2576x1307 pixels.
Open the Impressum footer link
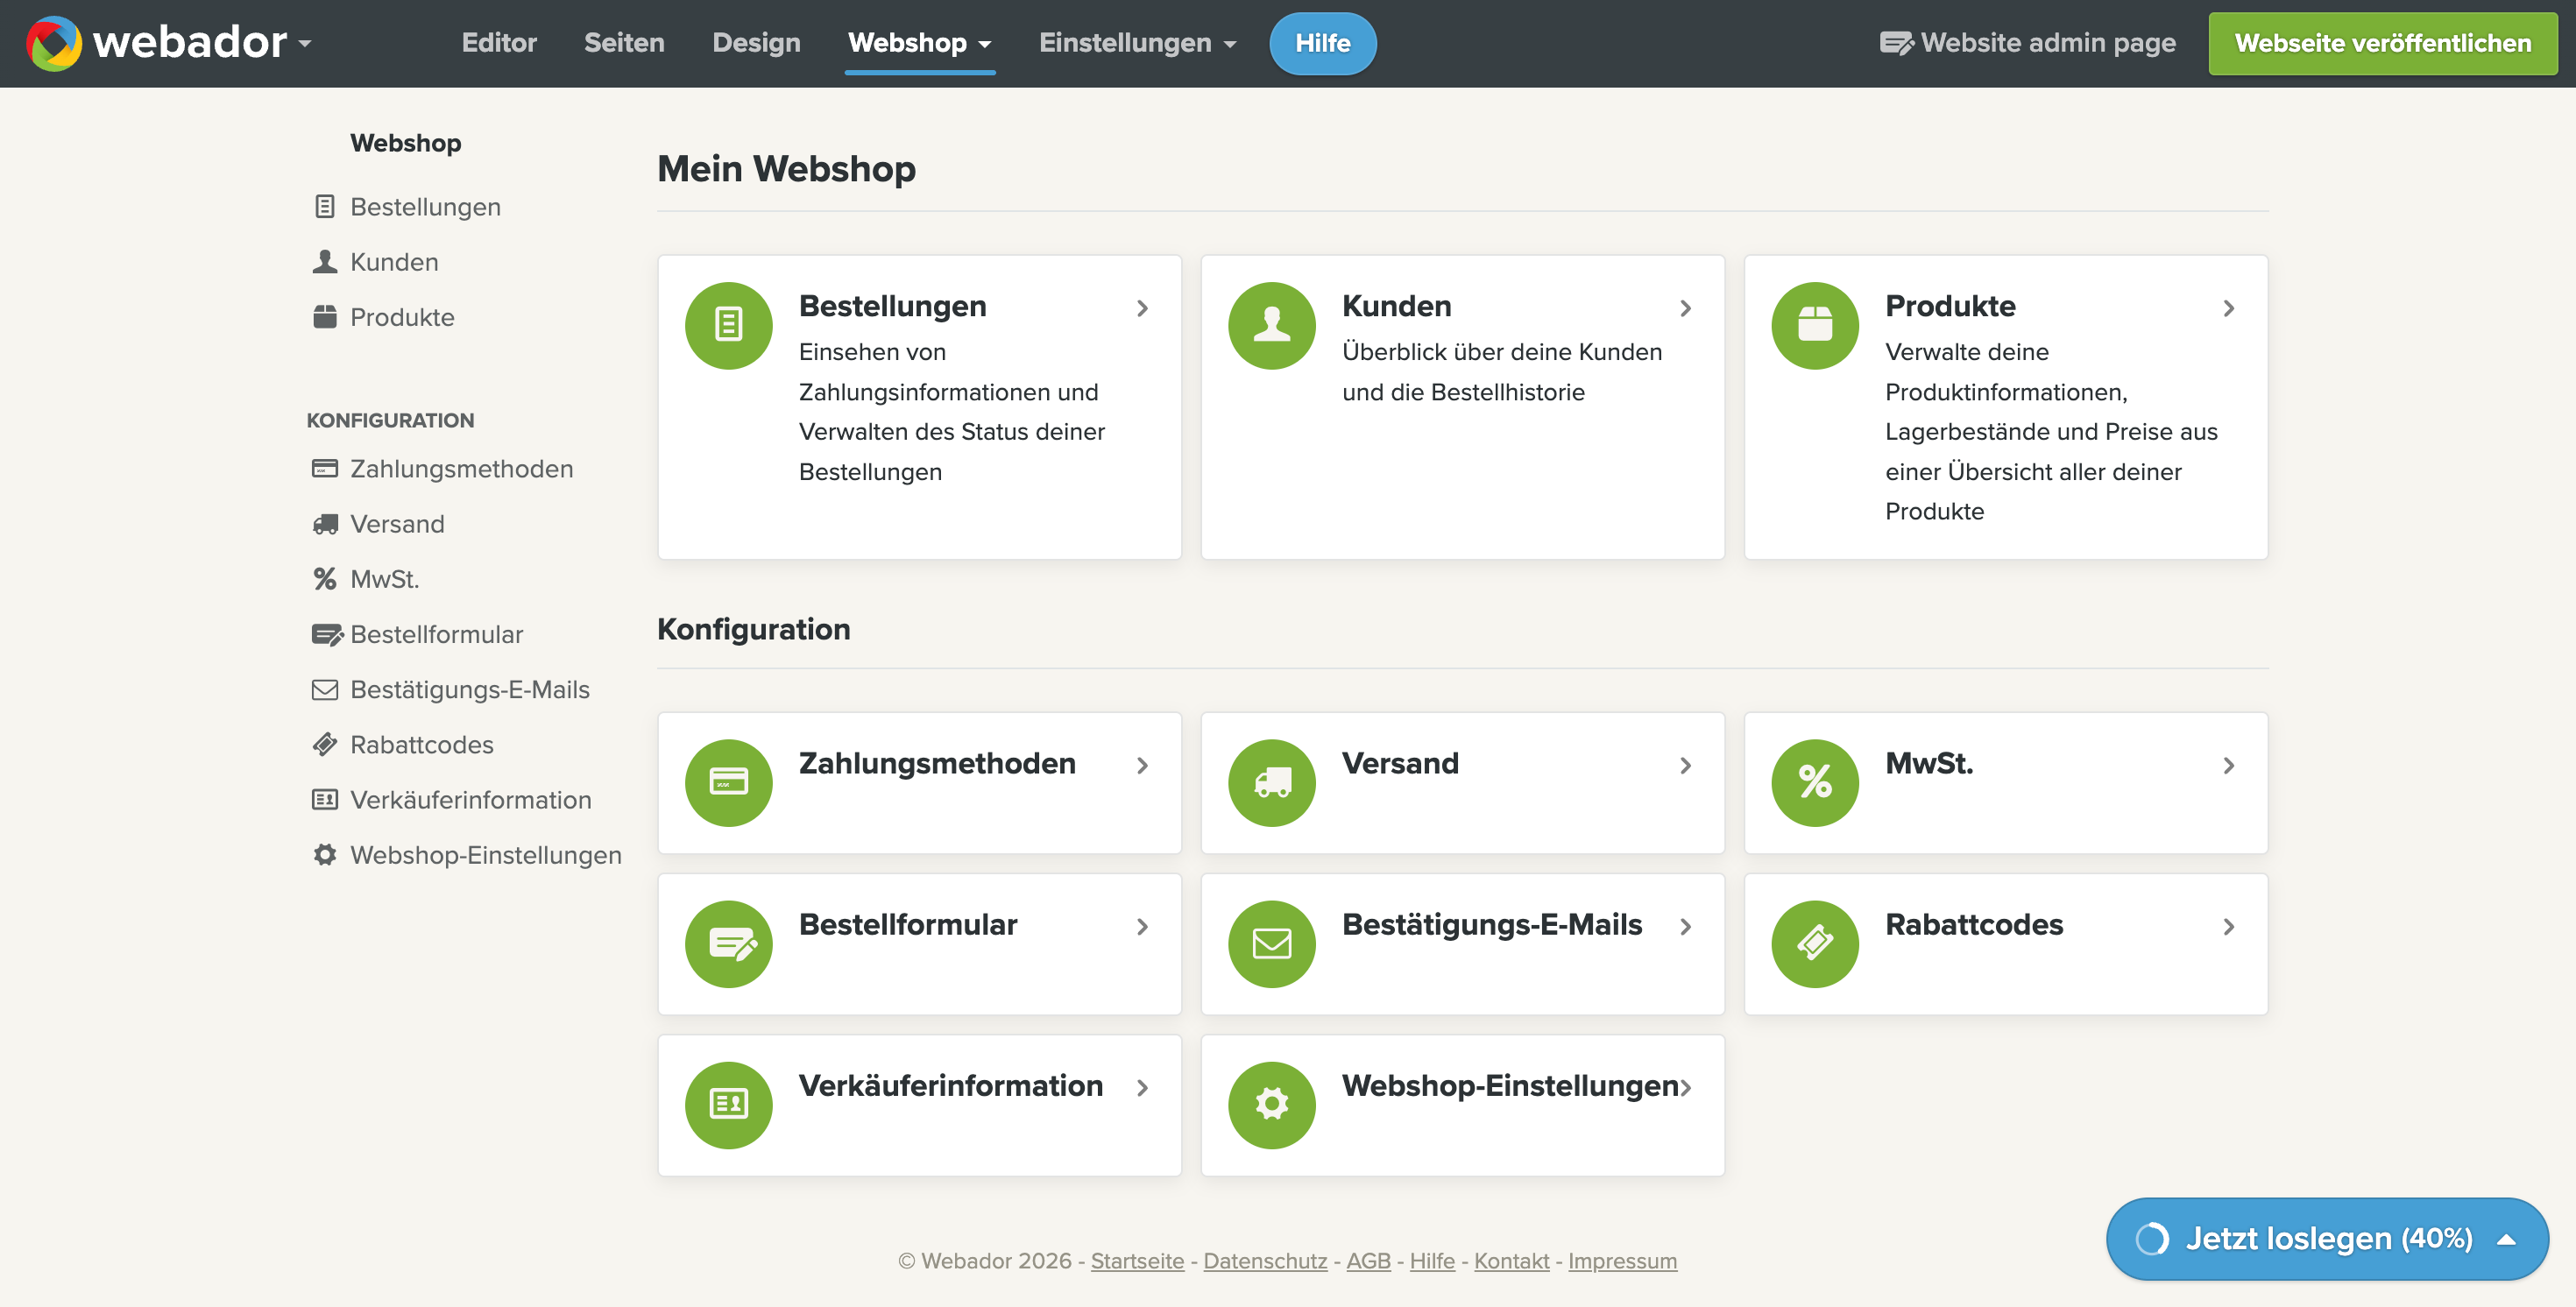click(x=1622, y=1261)
